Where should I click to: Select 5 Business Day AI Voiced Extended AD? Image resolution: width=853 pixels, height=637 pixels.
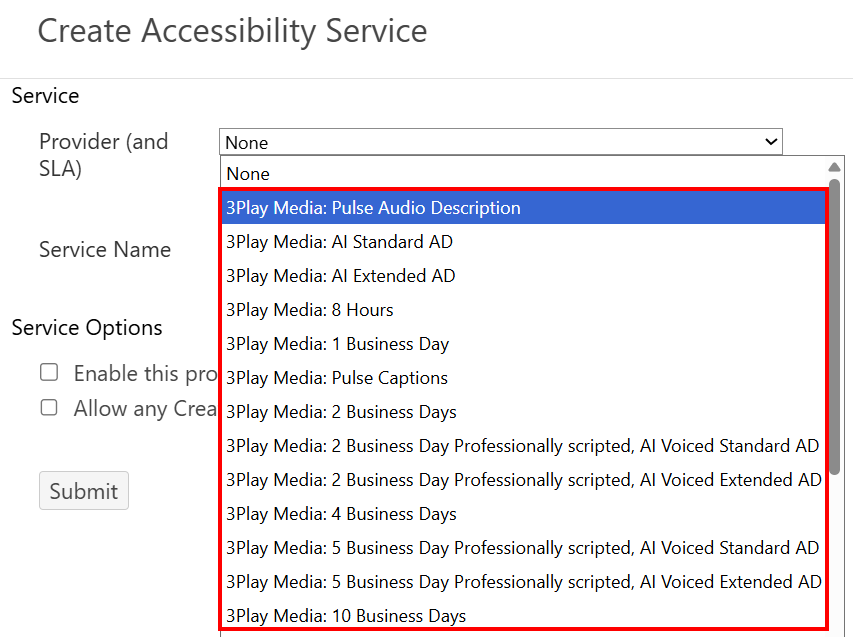[x=523, y=582]
